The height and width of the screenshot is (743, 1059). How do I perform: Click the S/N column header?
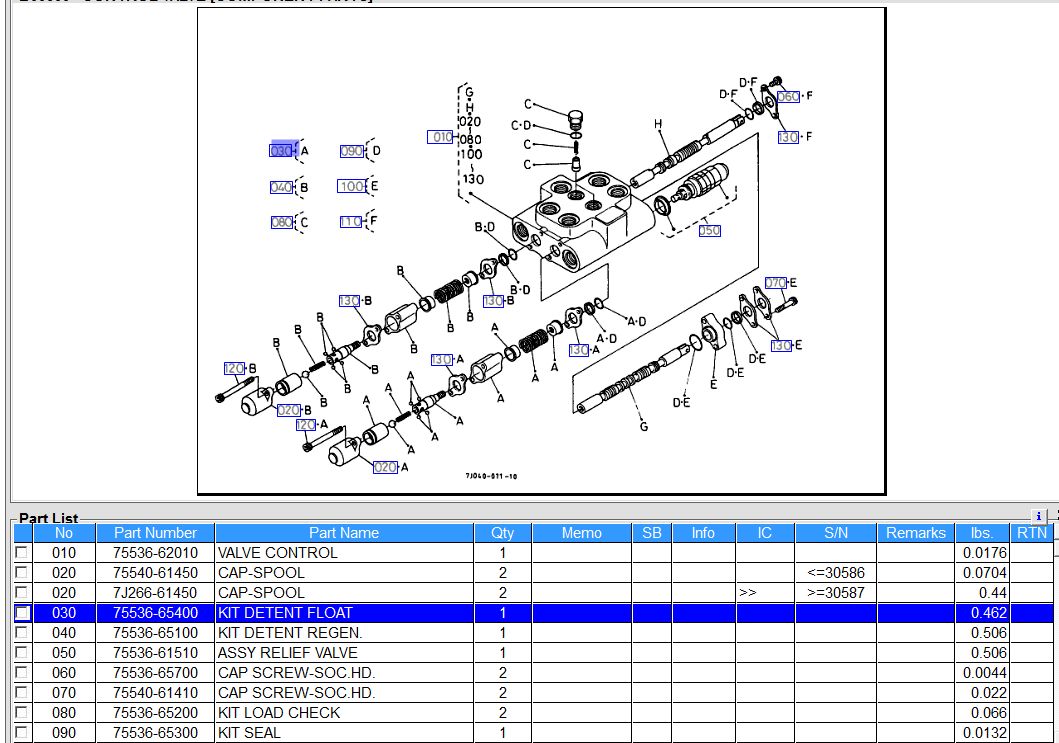coord(836,533)
